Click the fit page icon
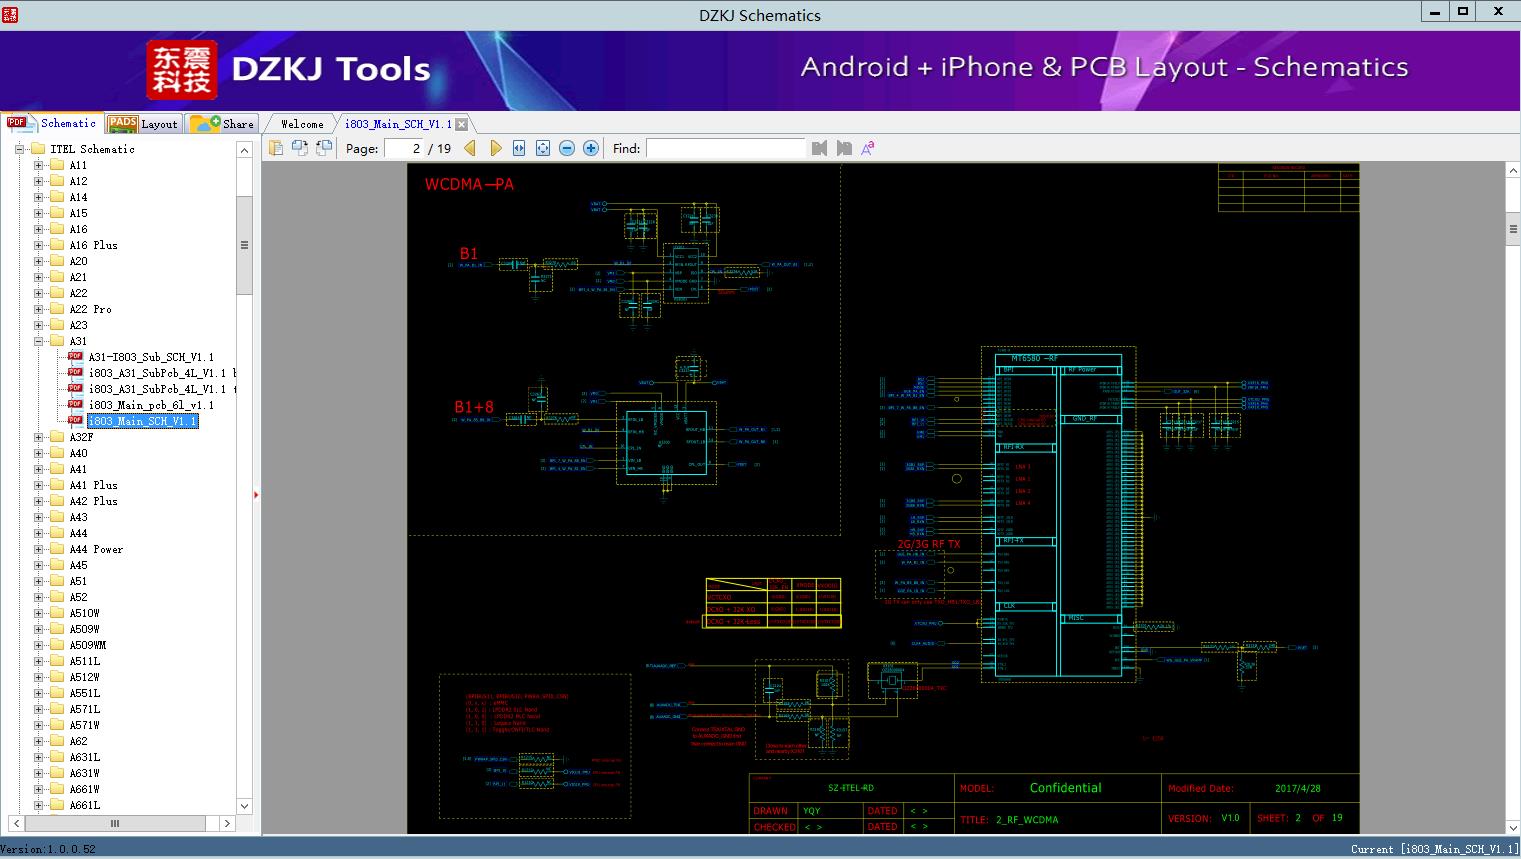Image resolution: width=1521 pixels, height=859 pixels. tap(543, 148)
